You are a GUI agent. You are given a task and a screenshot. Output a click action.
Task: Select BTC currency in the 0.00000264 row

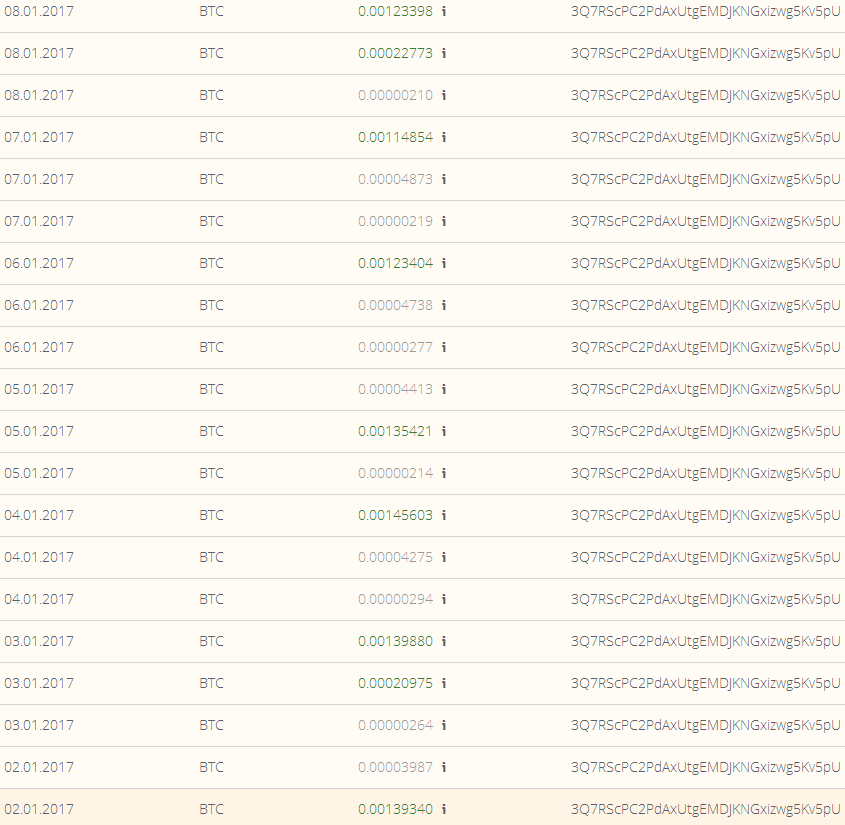[211, 726]
